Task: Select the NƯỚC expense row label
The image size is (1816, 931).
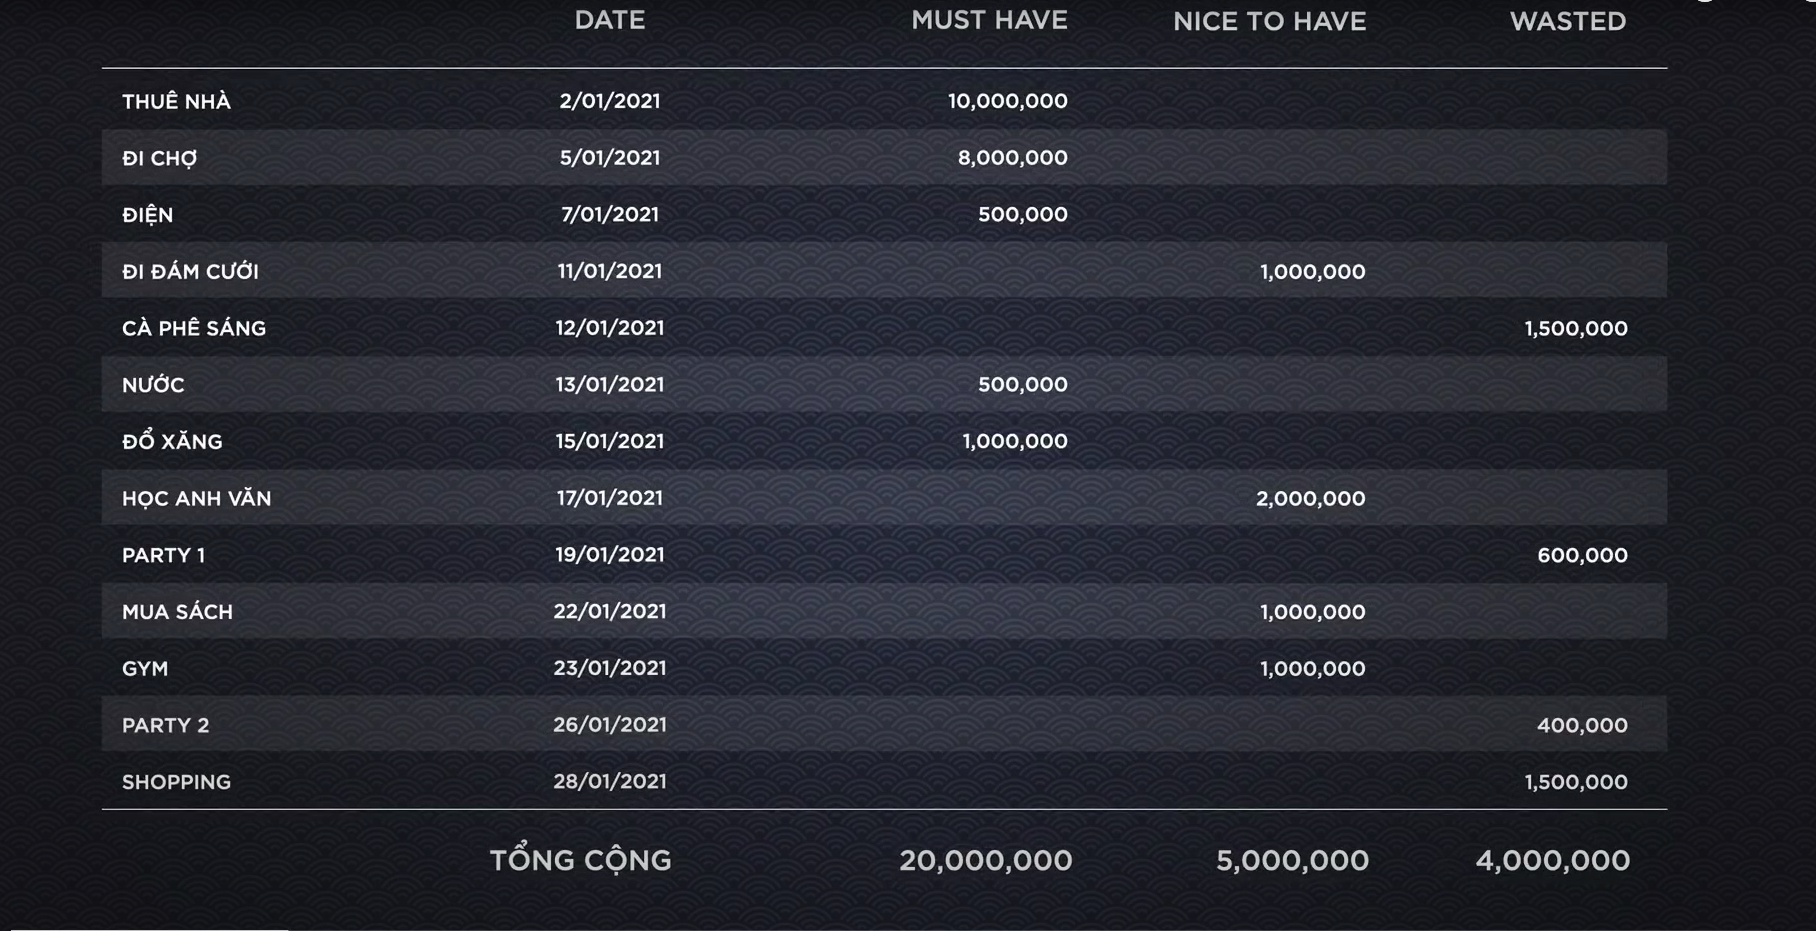Action: pos(153,385)
